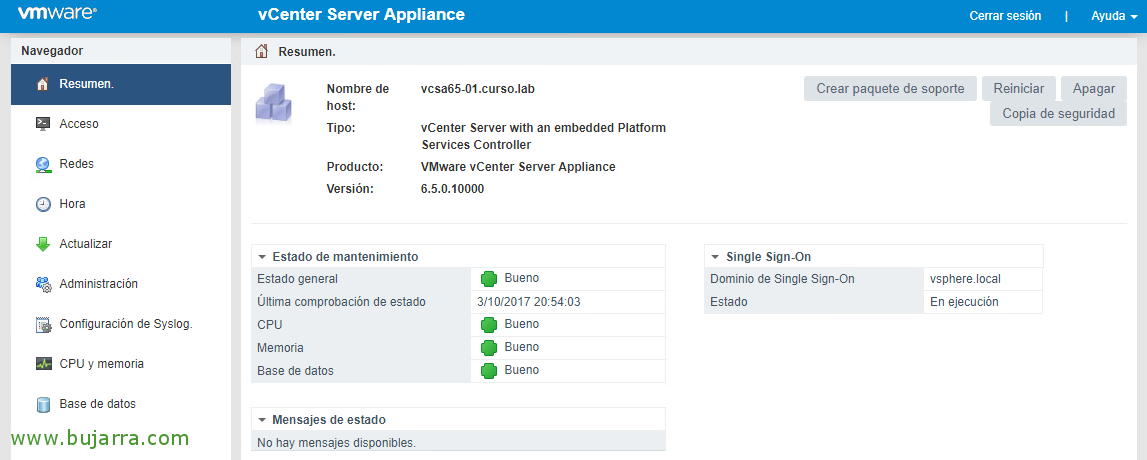Click the 'Última comprobación de estado' label
This screenshot has width=1147, height=460.
(342, 301)
